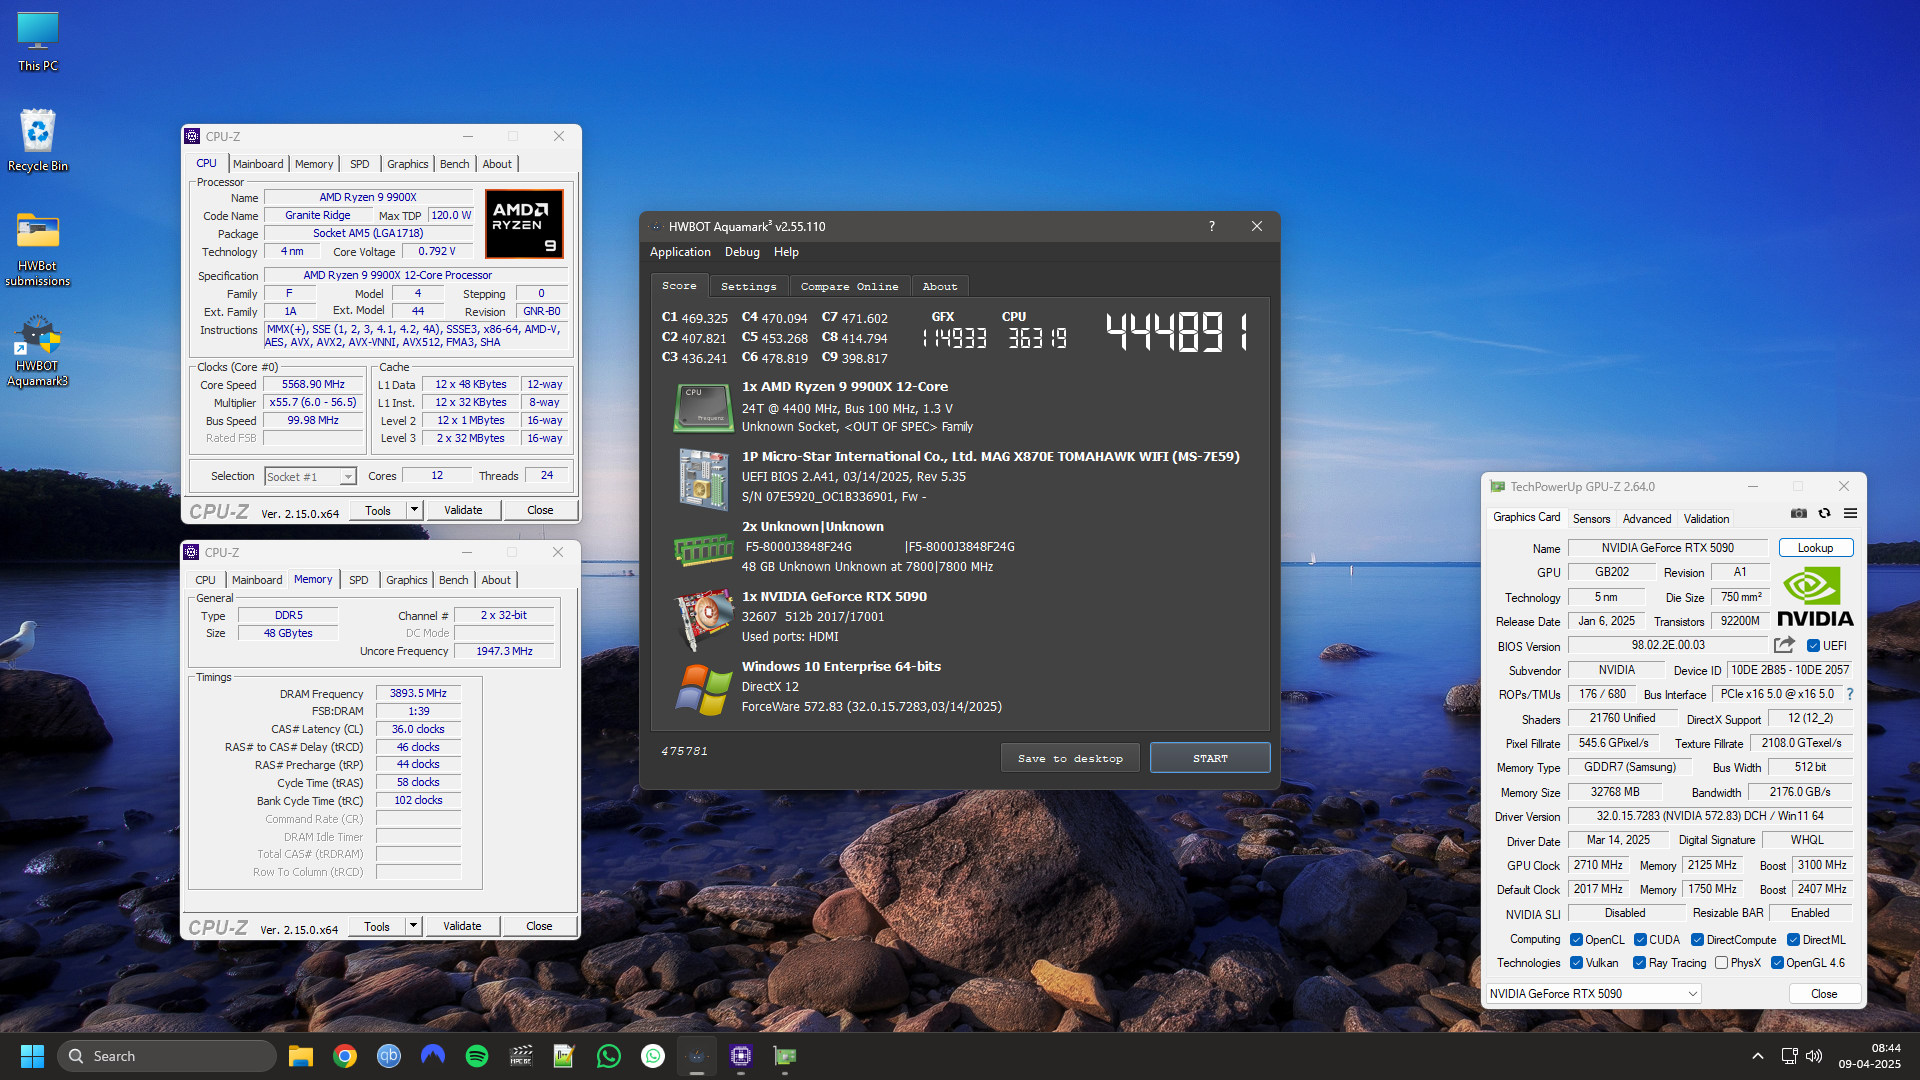Image resolution: width=1920 pixels, height=1080 pixels.
Task: Toggle the CUDA checkbox
Action: click(1640, 940)
